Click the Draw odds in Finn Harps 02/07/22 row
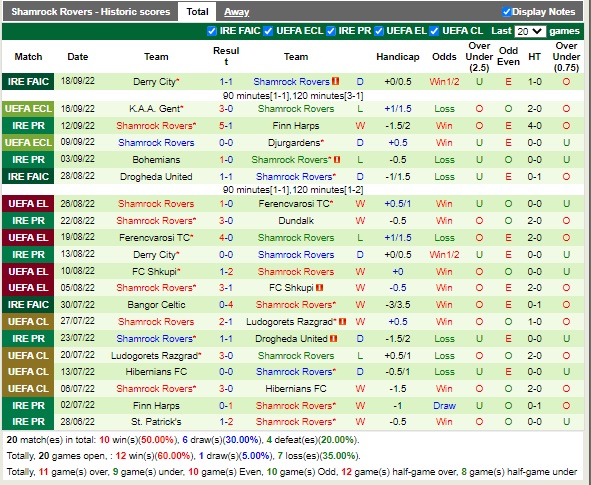Viewport: 591px width, 485px height. pos(444,405)
